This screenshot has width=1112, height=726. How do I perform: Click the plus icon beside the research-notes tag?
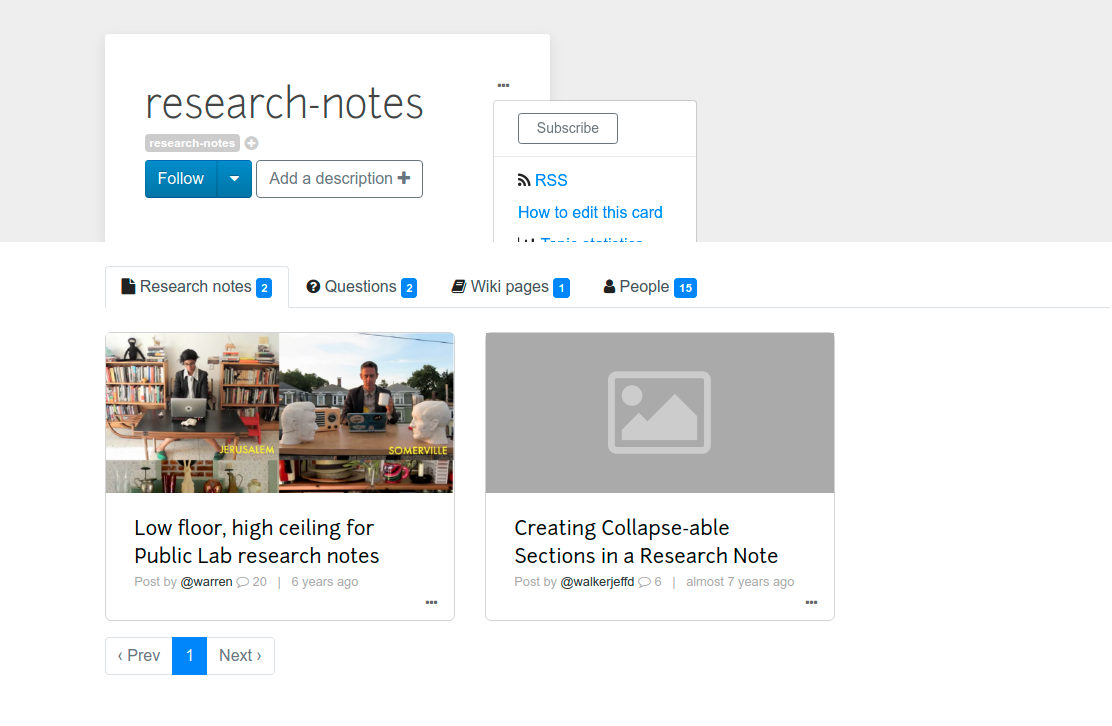click(251, 143)
